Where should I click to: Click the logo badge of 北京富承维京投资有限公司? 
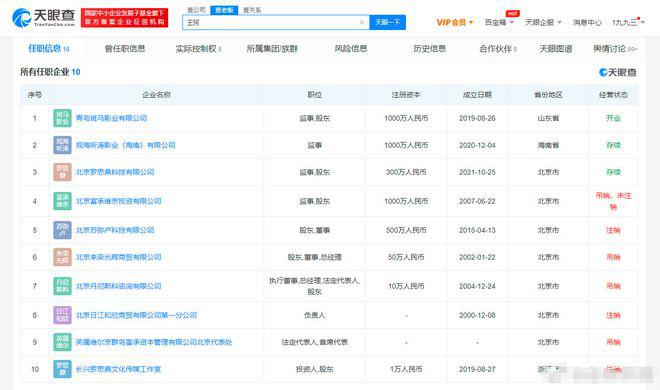pos(62,201)
